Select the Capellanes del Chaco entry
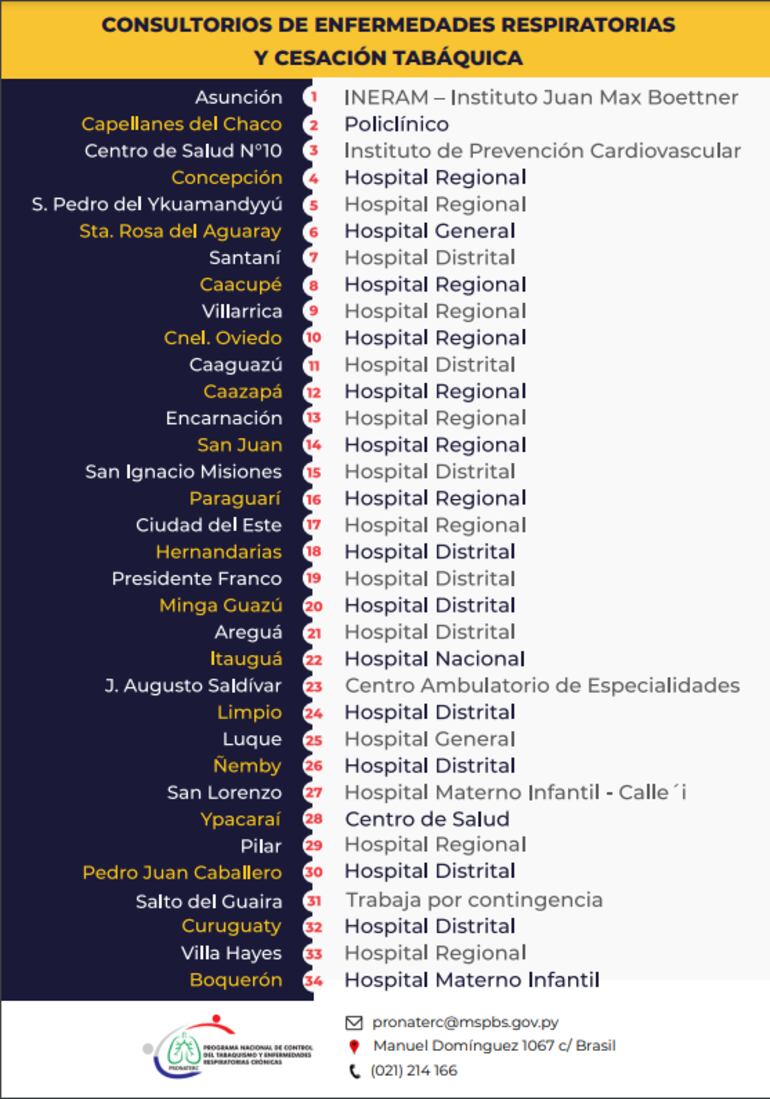 (x=181, y=124)
